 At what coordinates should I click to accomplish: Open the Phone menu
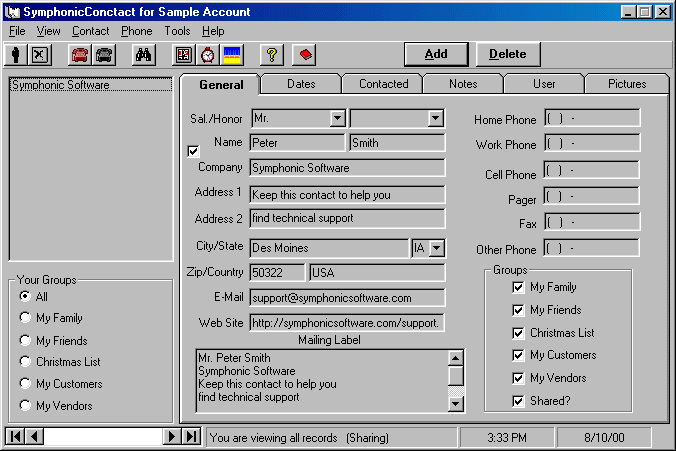pyautogui.click(x=137, y=31)
